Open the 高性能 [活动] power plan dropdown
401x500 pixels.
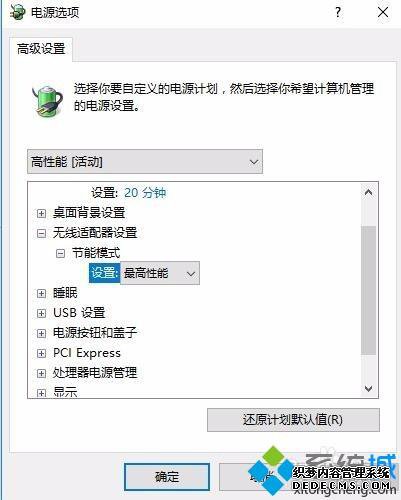(145, 162)
